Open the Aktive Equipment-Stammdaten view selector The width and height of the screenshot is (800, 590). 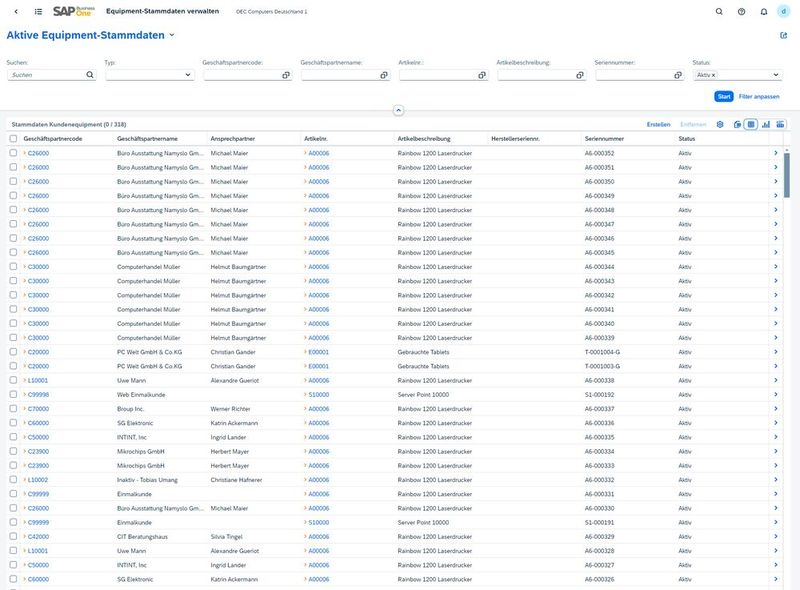tap(172, 35)
